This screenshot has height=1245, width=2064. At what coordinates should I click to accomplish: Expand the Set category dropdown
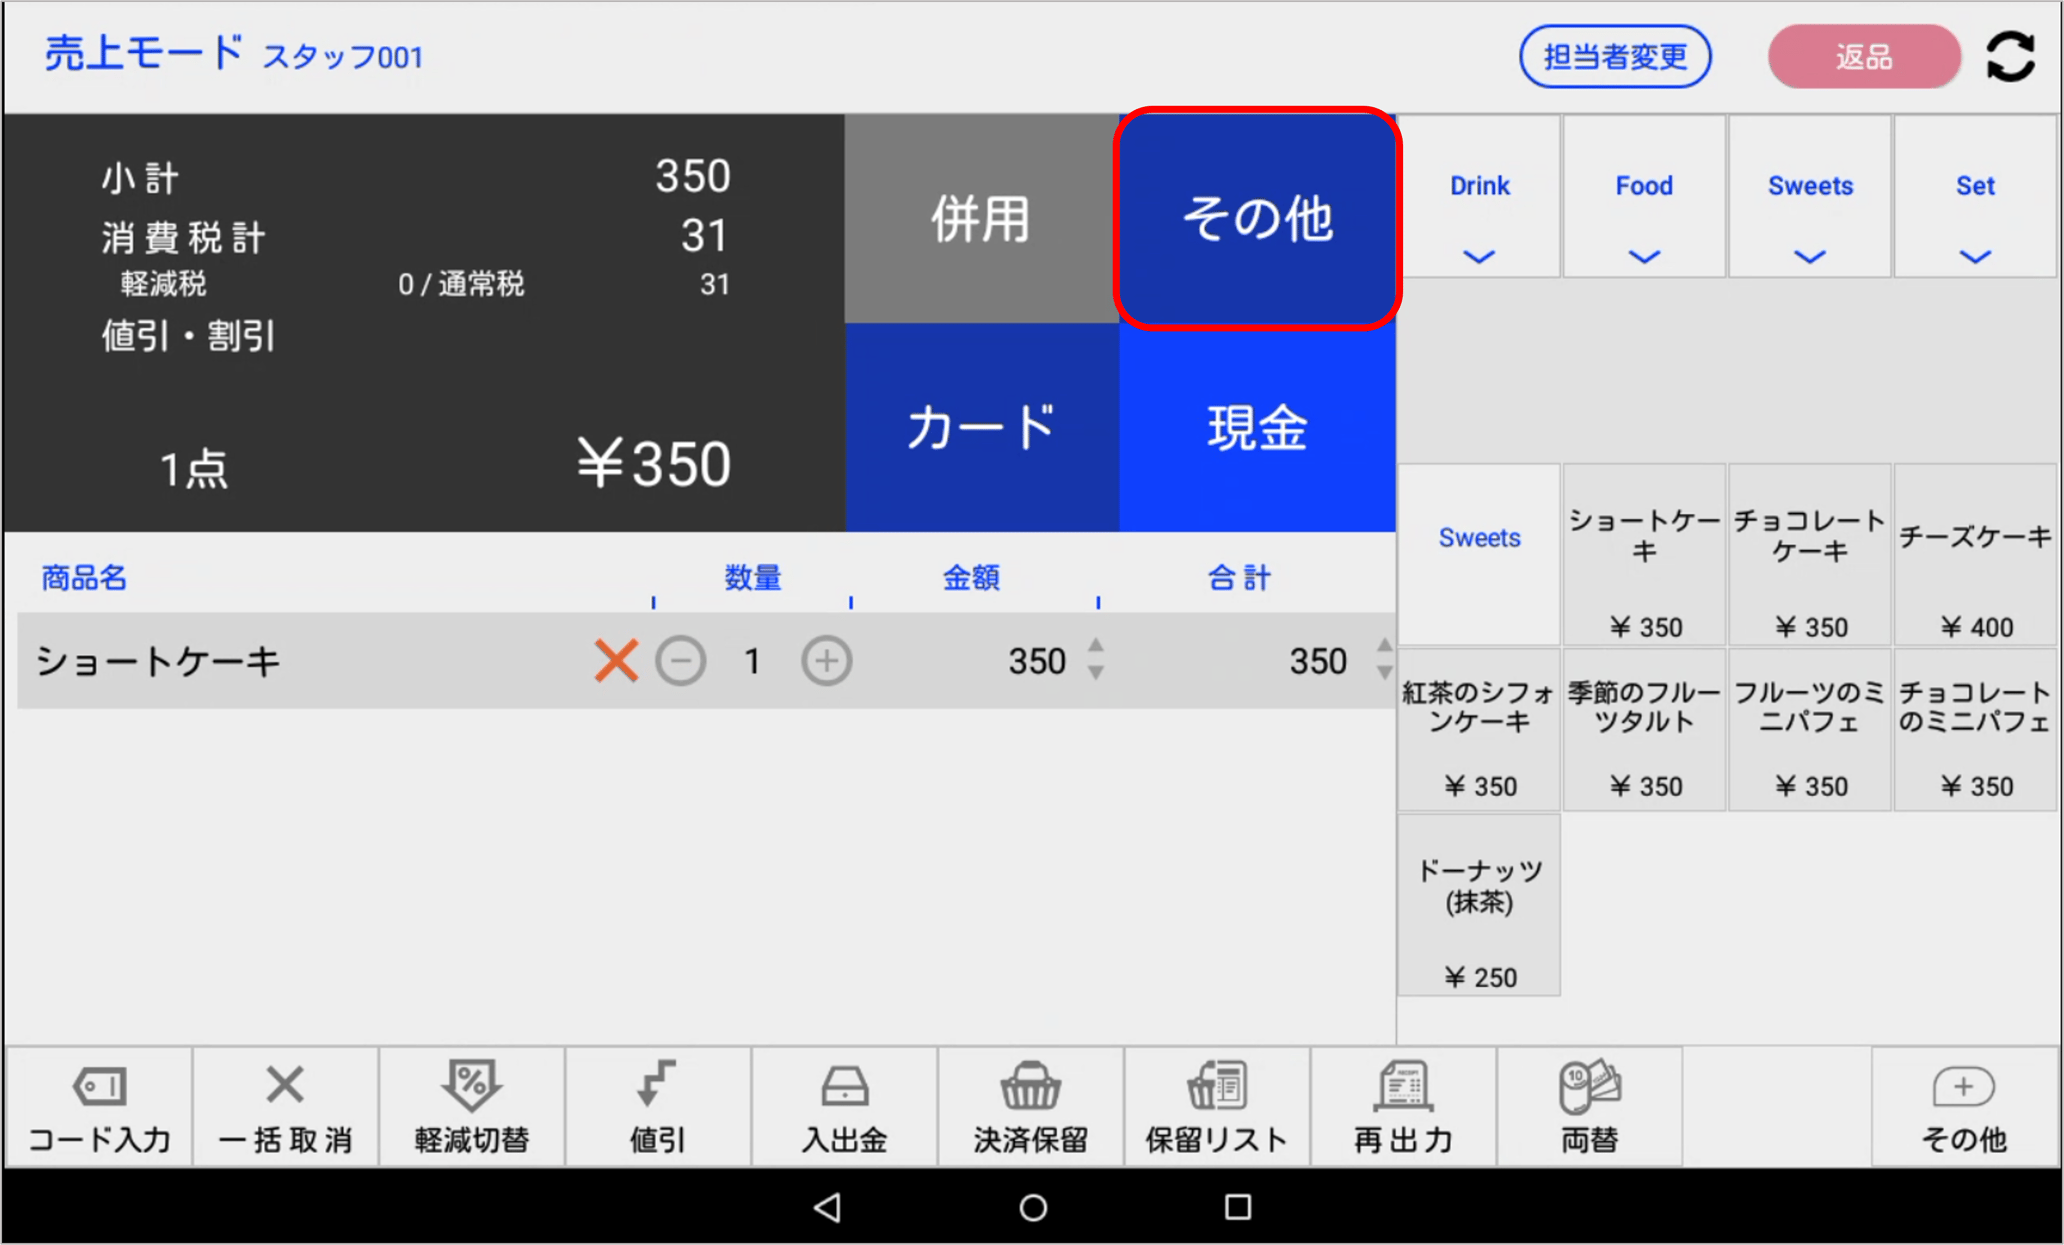tap(1975, 257)
